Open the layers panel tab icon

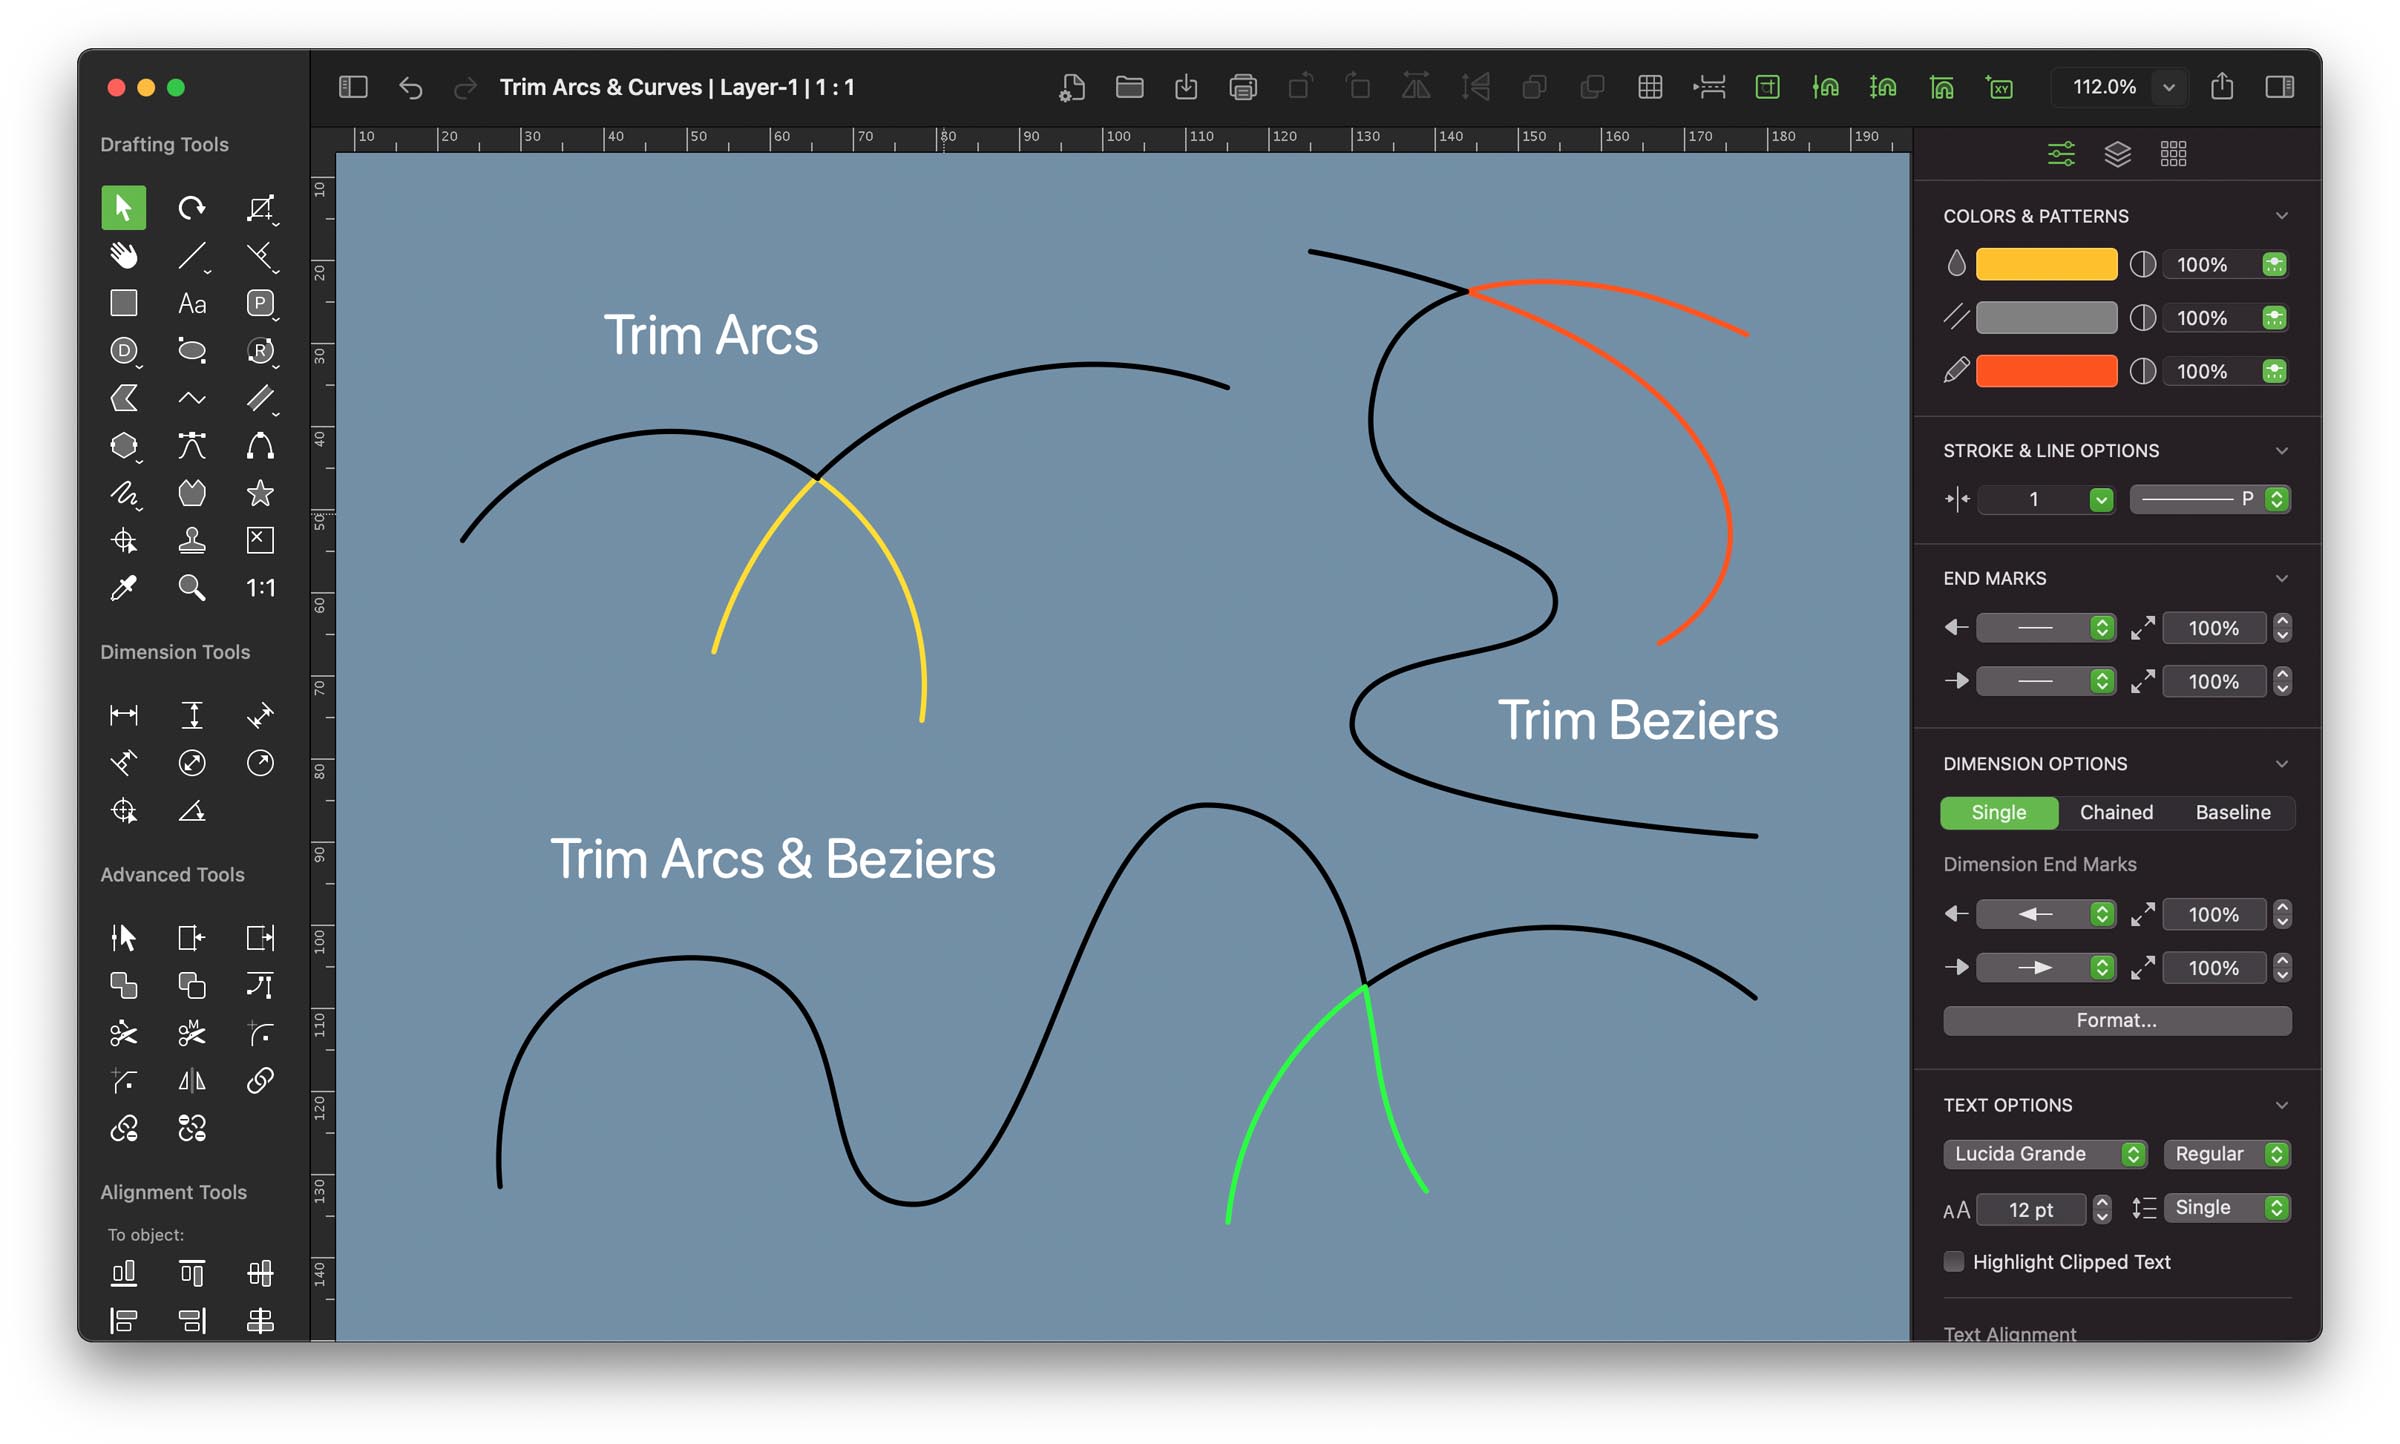pos(2117,154)
